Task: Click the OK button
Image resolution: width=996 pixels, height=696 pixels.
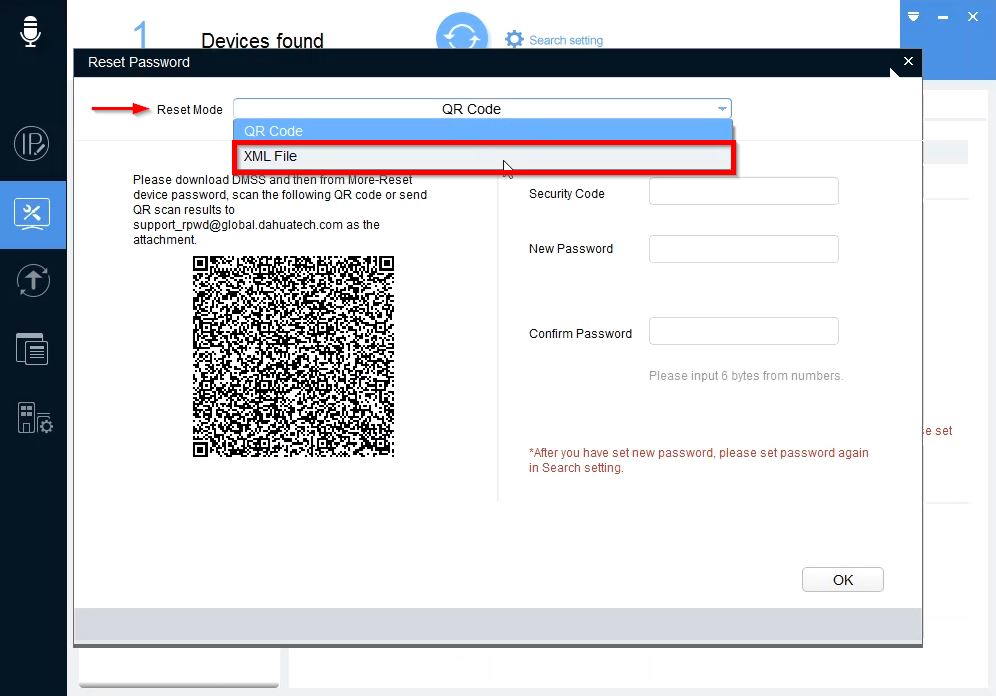Action: click(842, 580)
